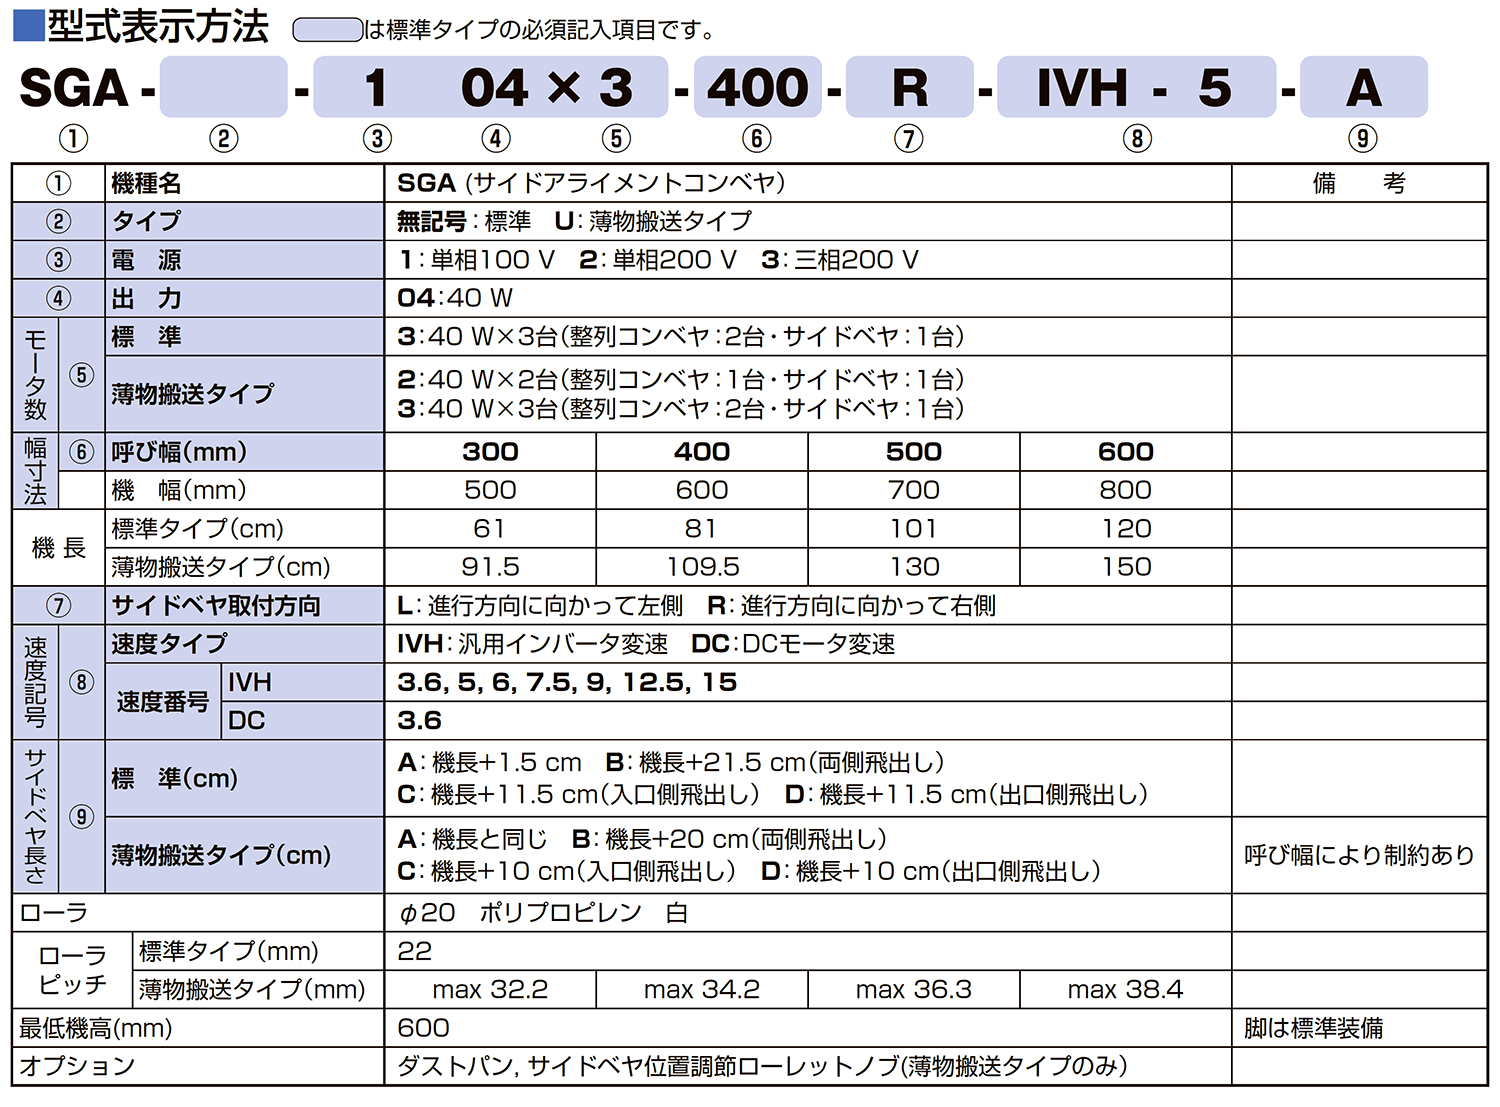Select the text R: 進行方向に向かって右側
The height and width of the screenshot is (1107, 1500).
point(852,606)
